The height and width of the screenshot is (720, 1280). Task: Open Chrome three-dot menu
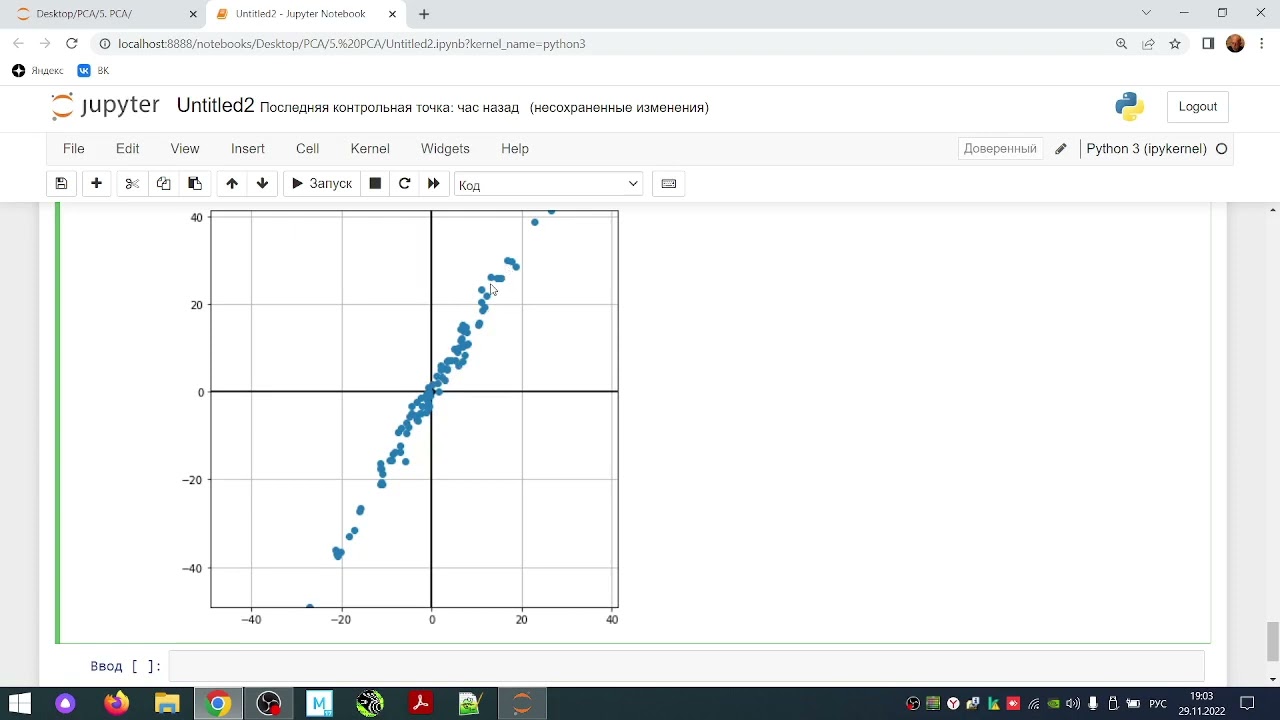click(1261, 44)
